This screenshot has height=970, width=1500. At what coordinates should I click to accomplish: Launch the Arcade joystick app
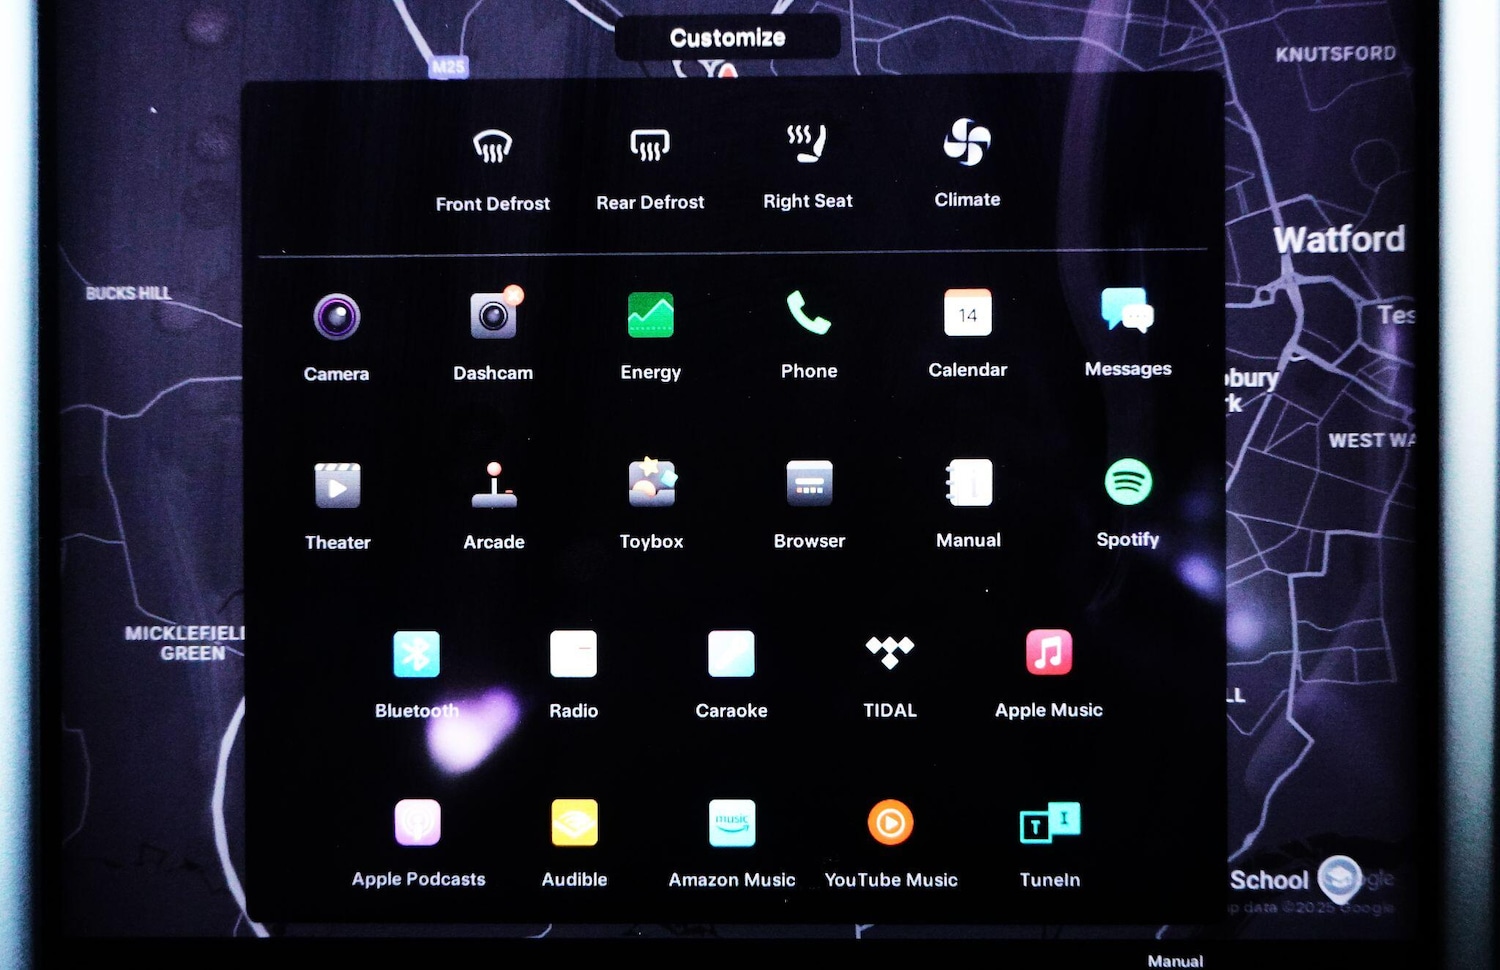coord(494,485)
